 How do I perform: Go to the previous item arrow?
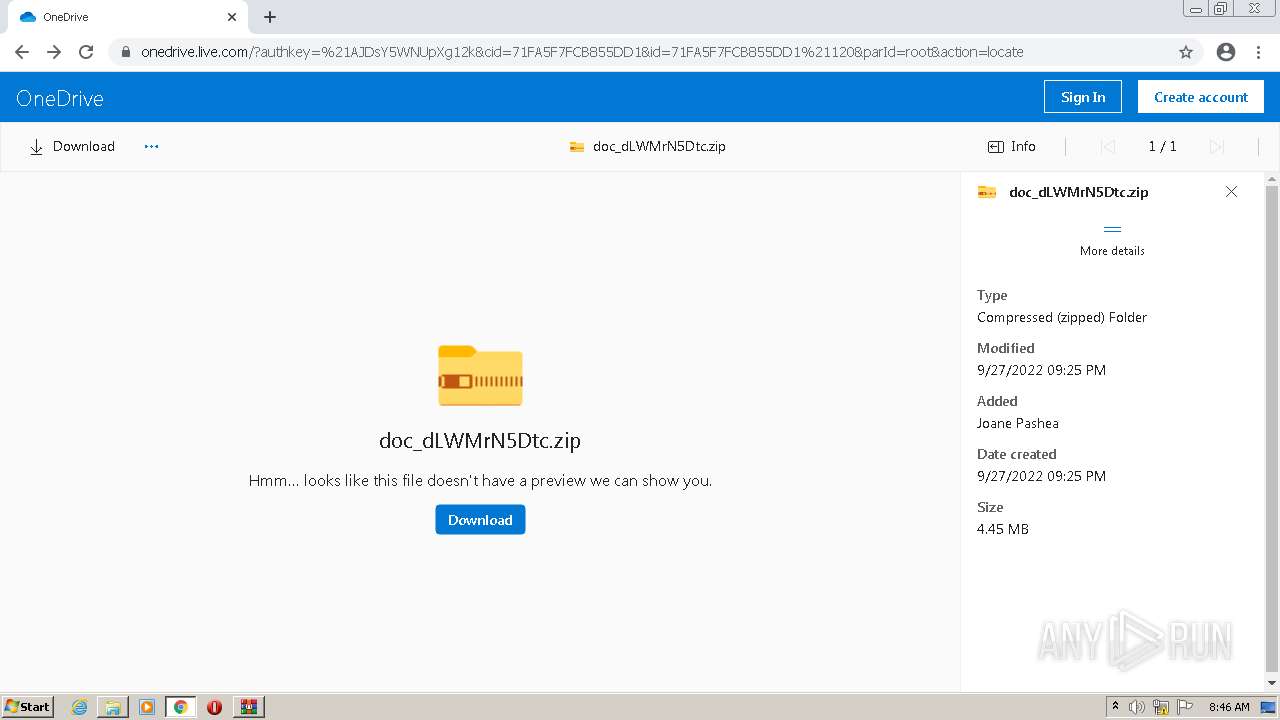coord(1107,146)
